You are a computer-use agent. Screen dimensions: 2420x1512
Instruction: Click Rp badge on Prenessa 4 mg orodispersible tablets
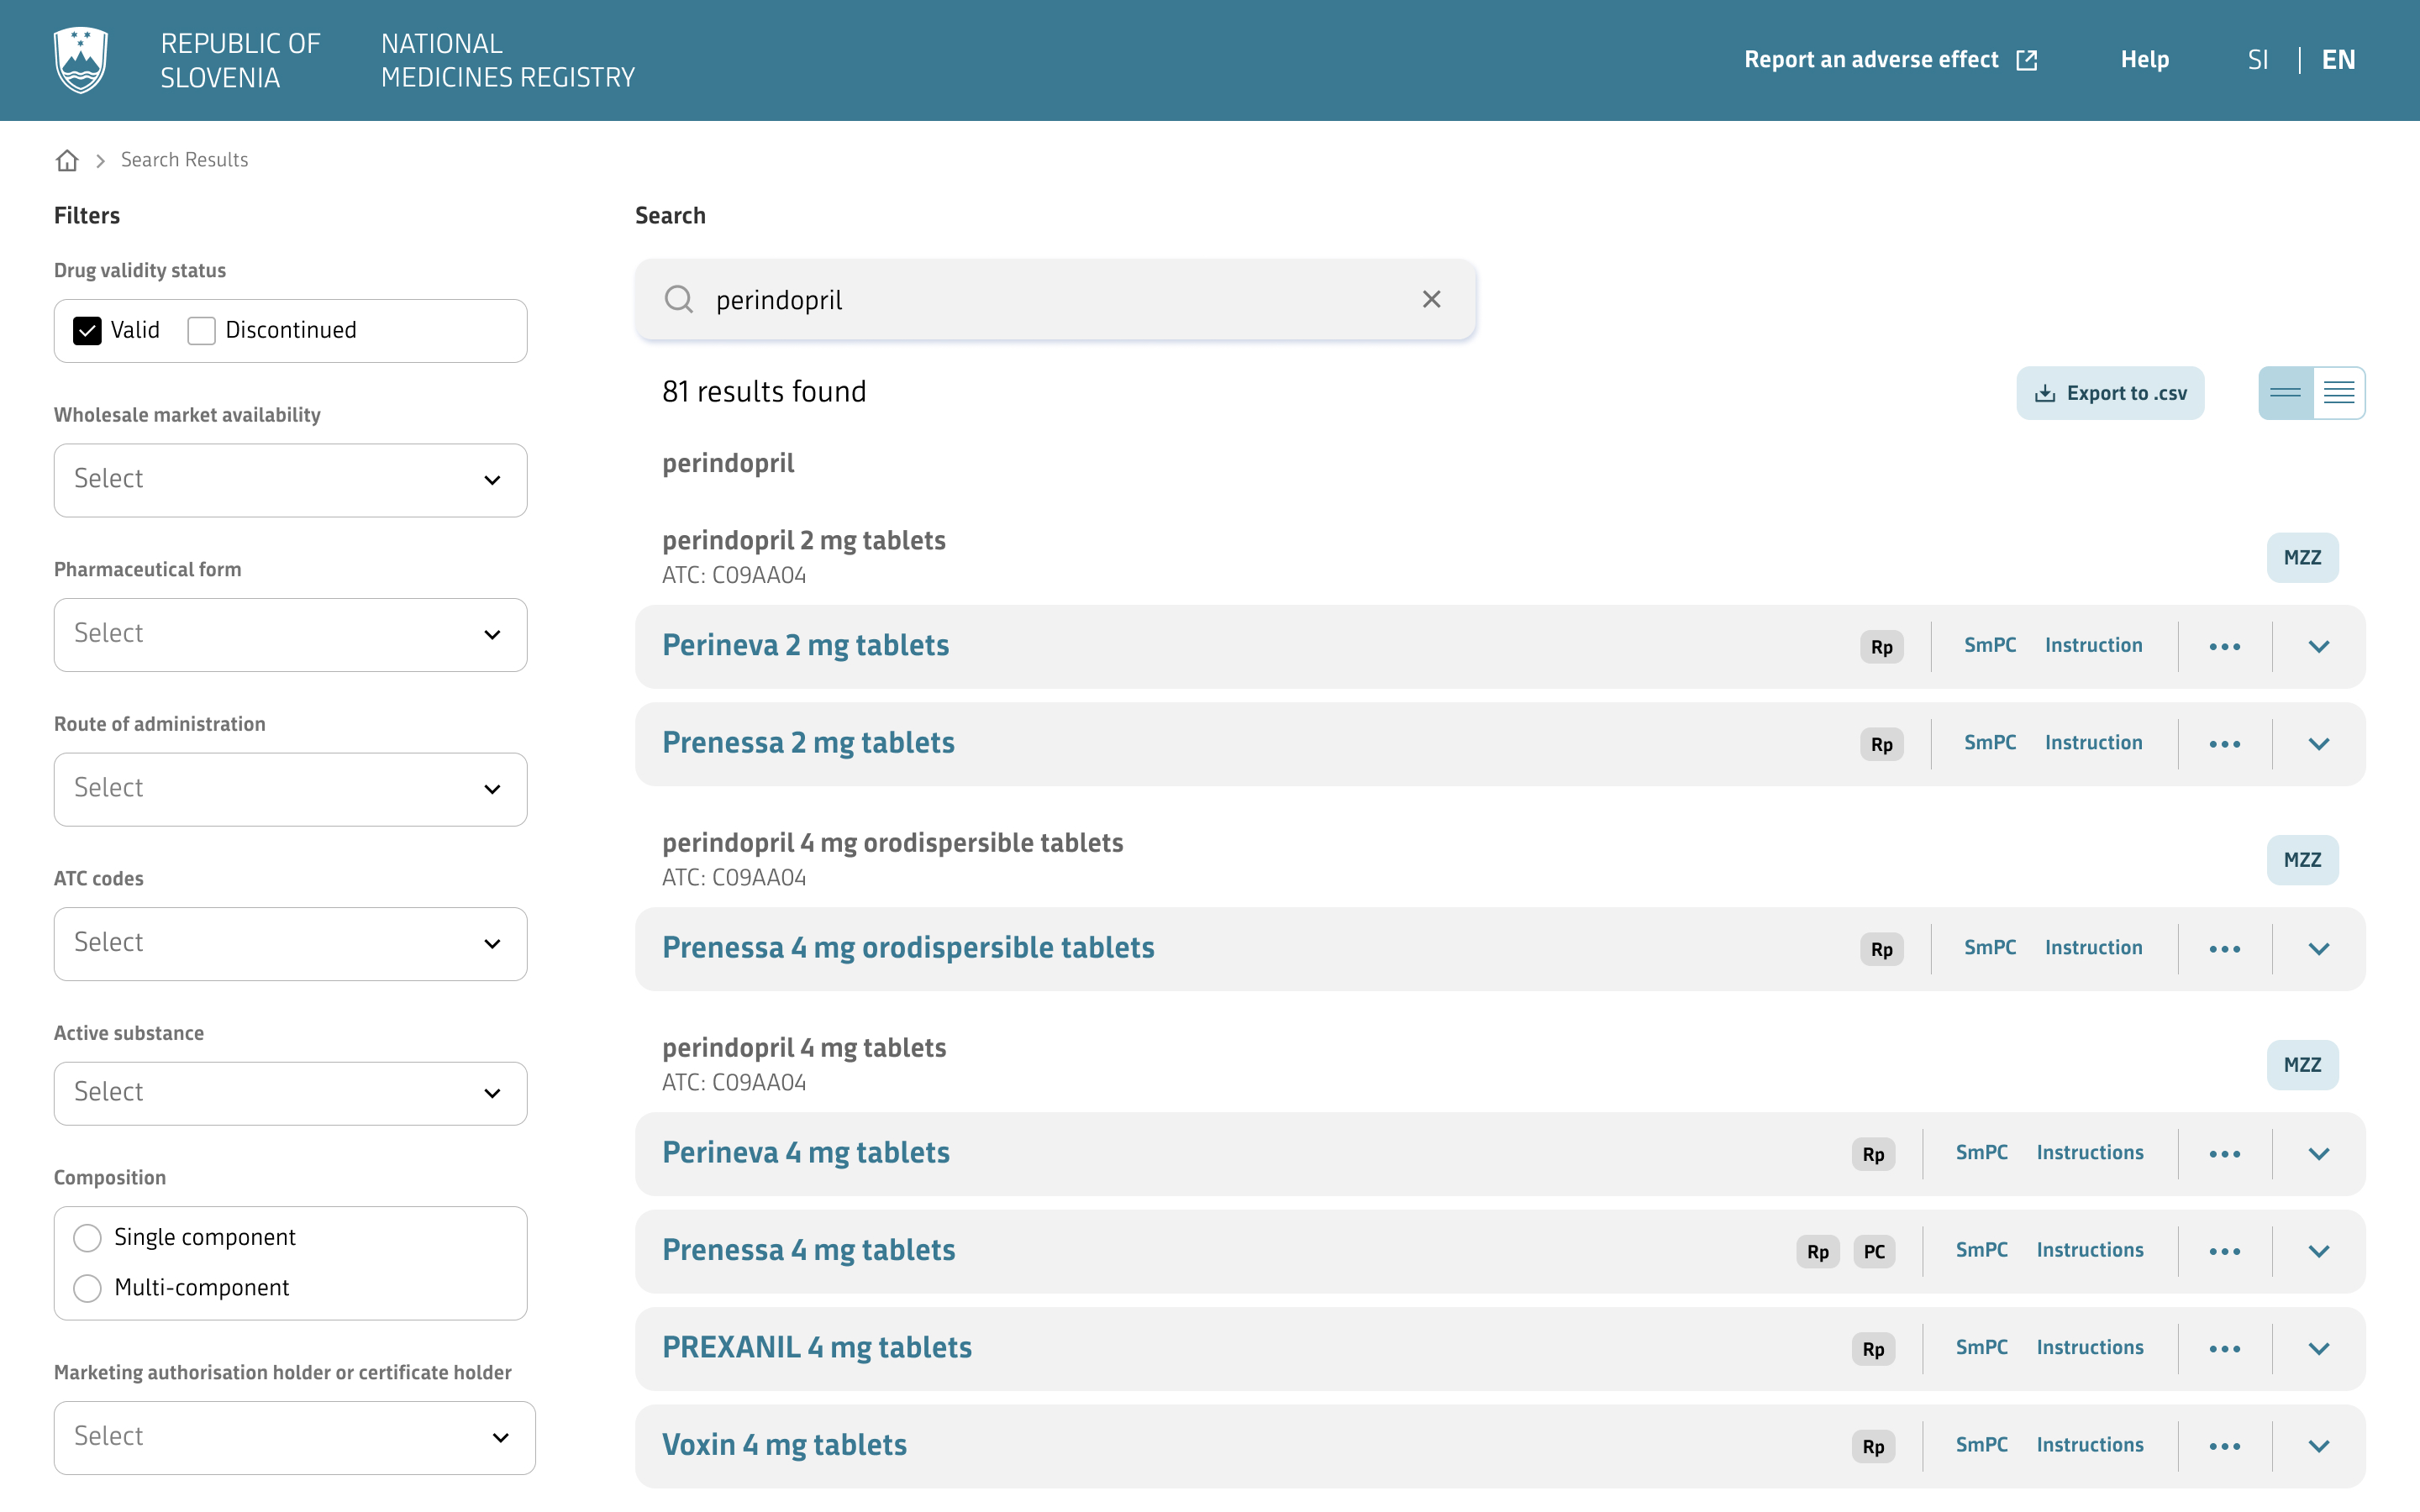(1881, 949)
